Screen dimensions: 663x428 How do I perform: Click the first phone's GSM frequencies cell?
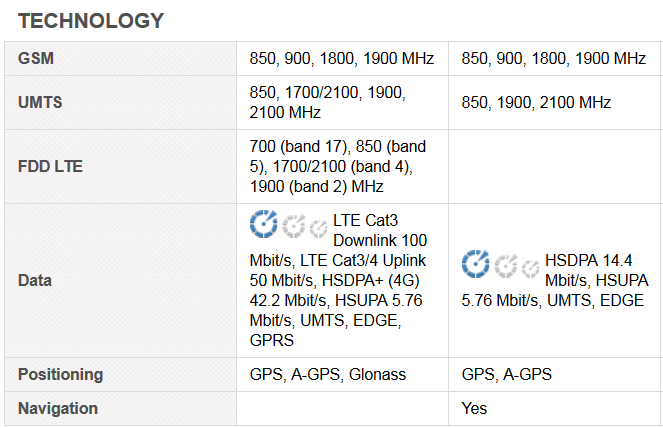[x=342, y=58]
